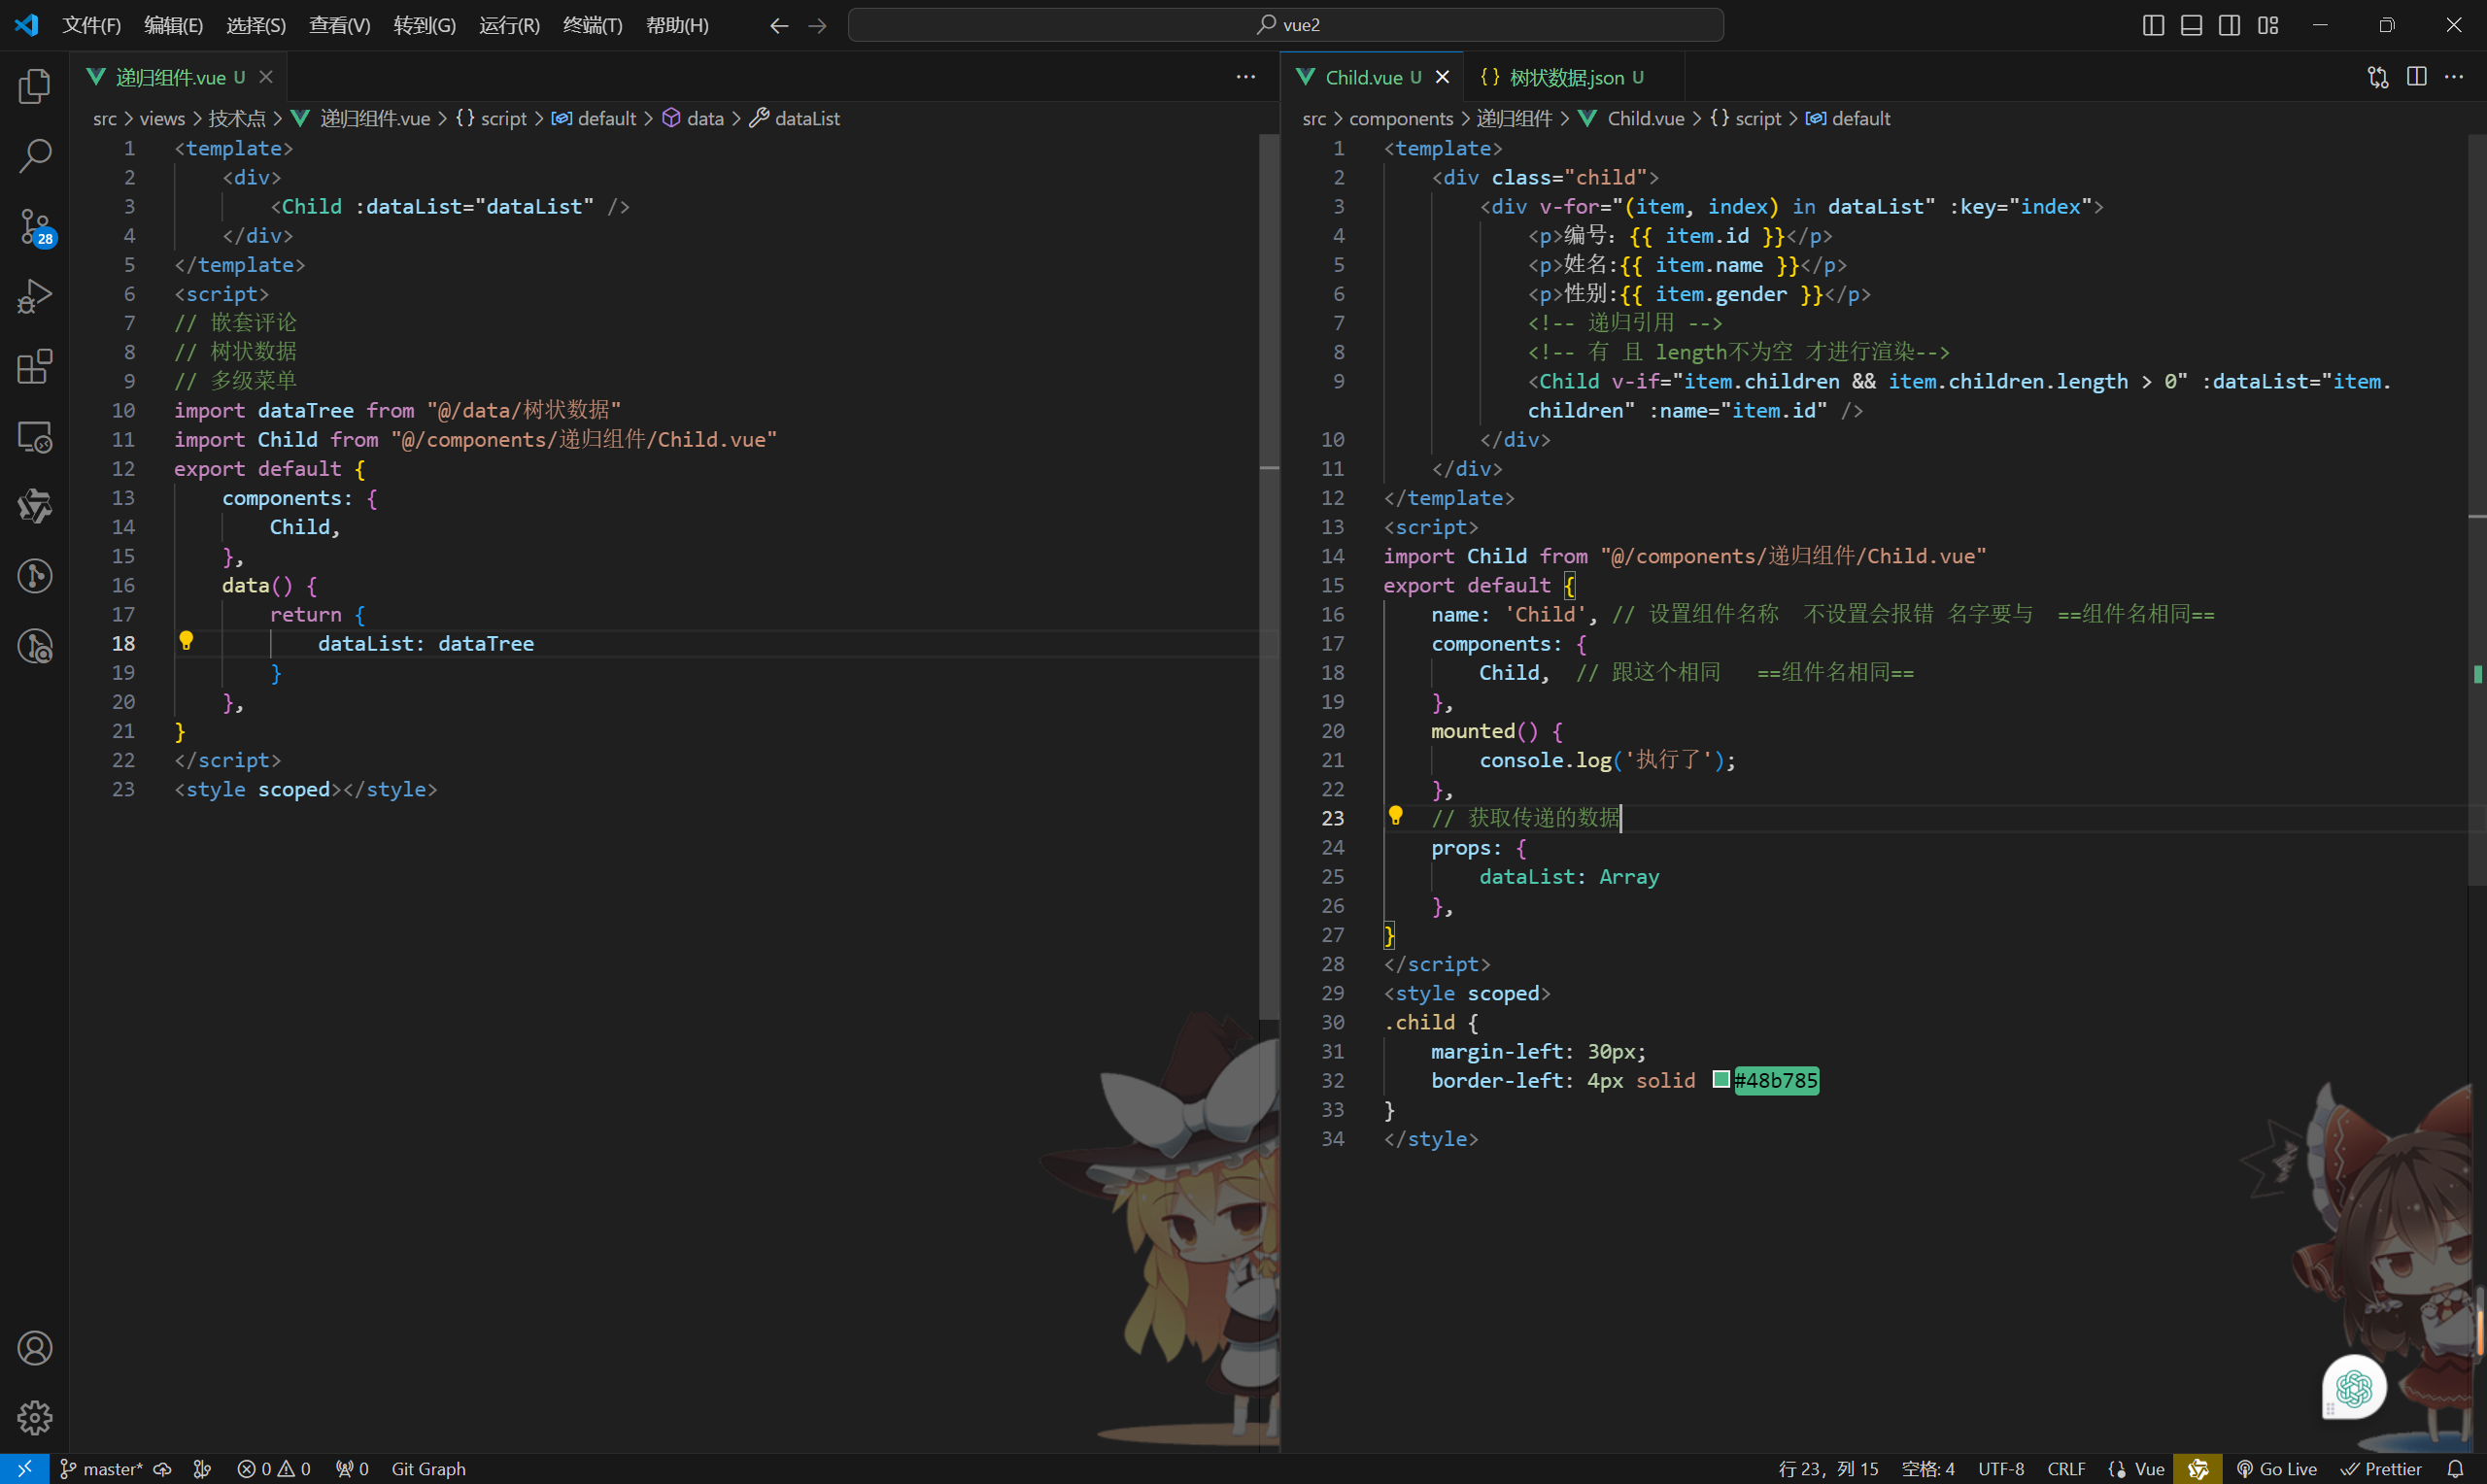
Task: Open the Explorer view in activity bar
Action: point(35,86)
